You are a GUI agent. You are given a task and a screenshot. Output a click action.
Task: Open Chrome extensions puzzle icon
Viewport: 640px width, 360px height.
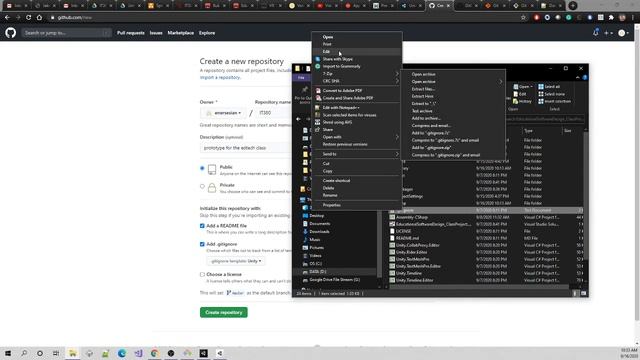coord(611,18)
